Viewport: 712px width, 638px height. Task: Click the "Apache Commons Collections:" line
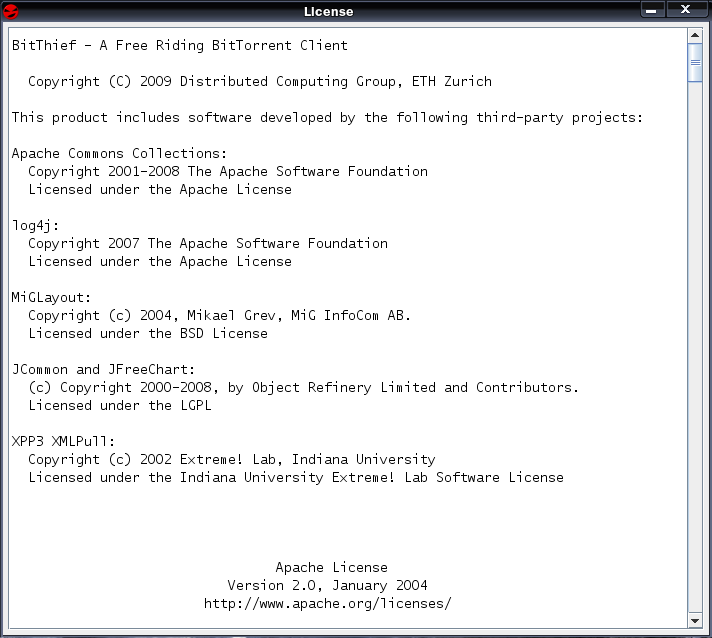pyautogui.click(x=119, y=153)
